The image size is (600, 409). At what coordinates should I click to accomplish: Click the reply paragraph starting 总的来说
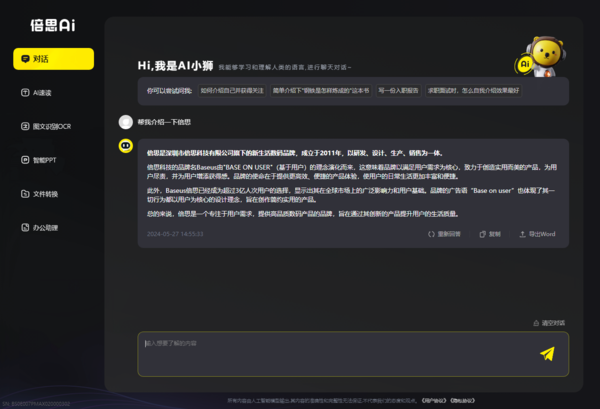303,214
